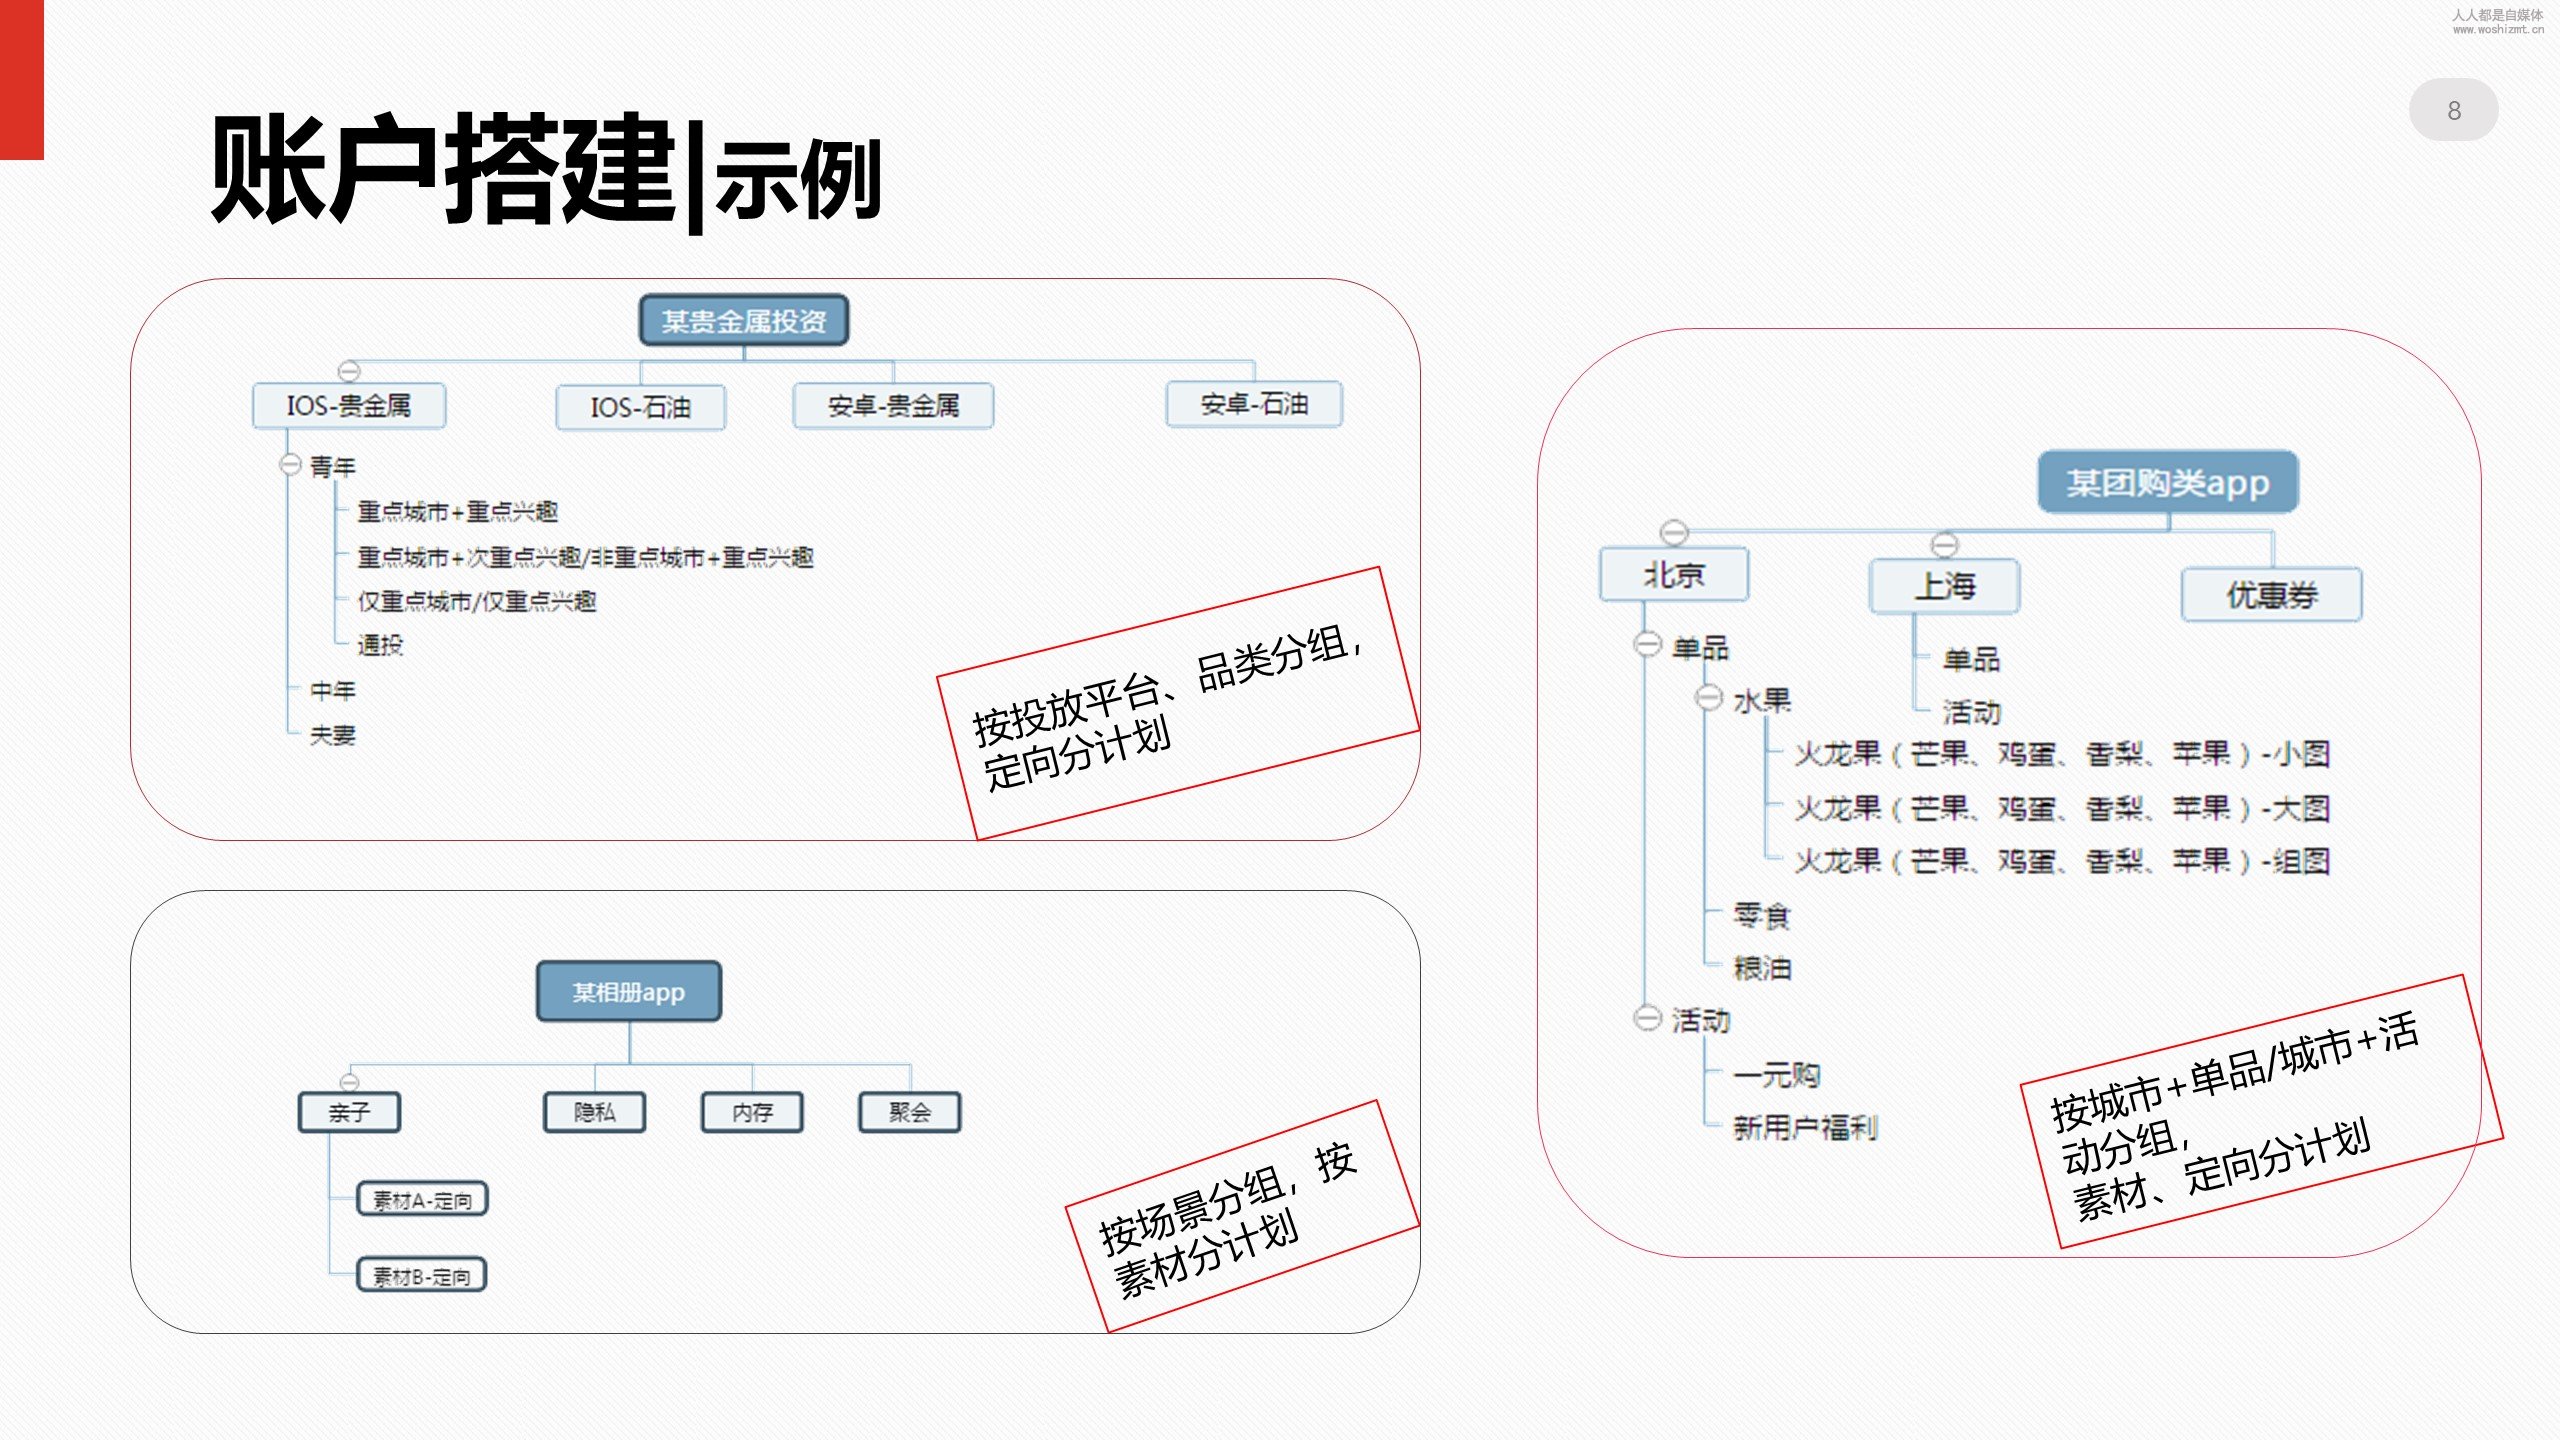This screenshot has width=2560, height=1440.
Task: Select the 粮油 tree item
Action: coord(1762,968)
